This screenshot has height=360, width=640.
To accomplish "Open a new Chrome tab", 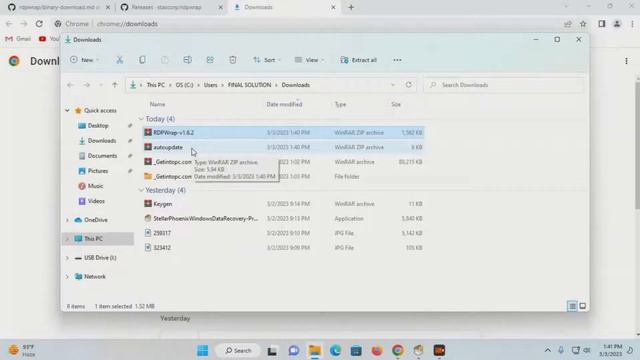I will (351, 7).
